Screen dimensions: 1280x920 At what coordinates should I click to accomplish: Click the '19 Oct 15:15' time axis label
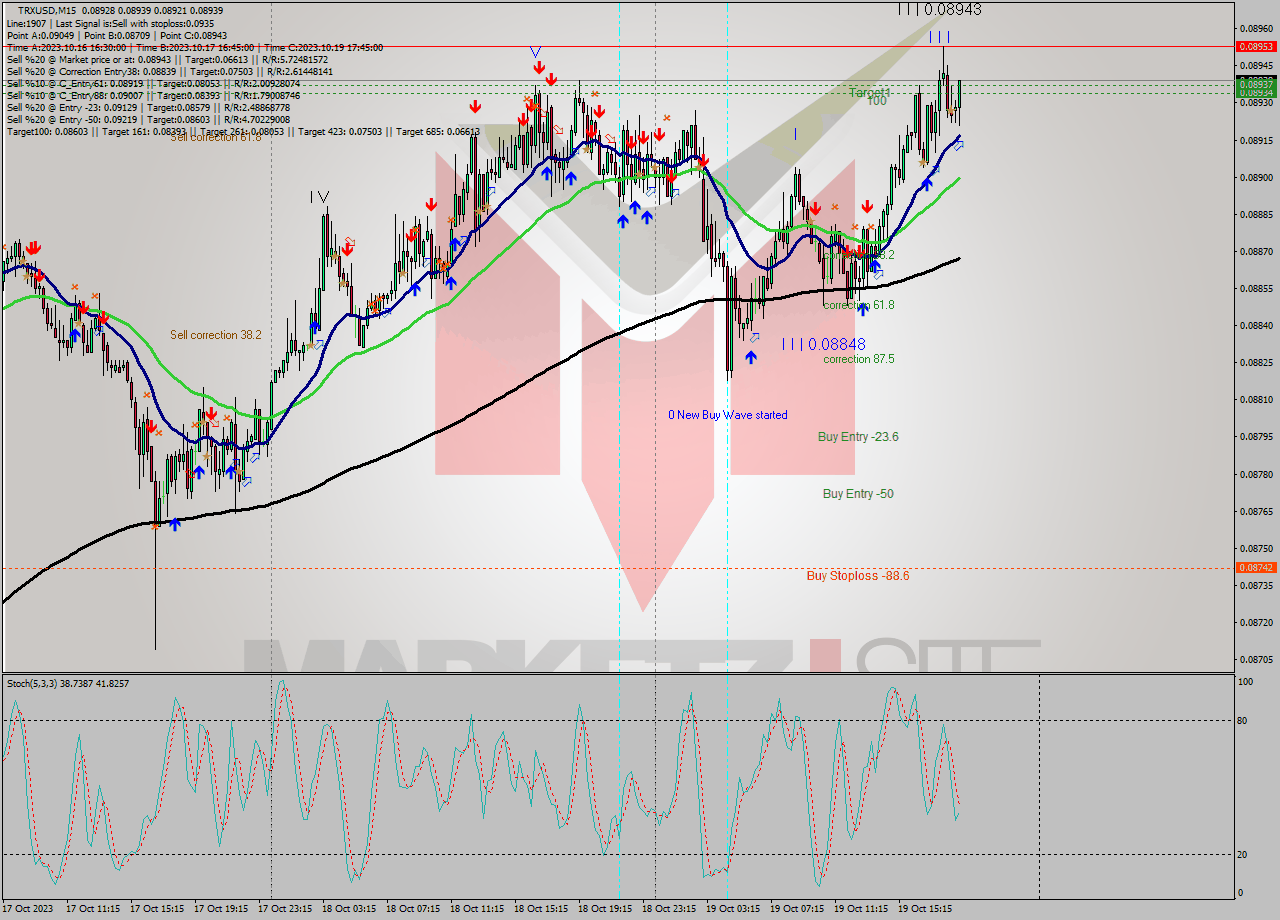[925, 909]
